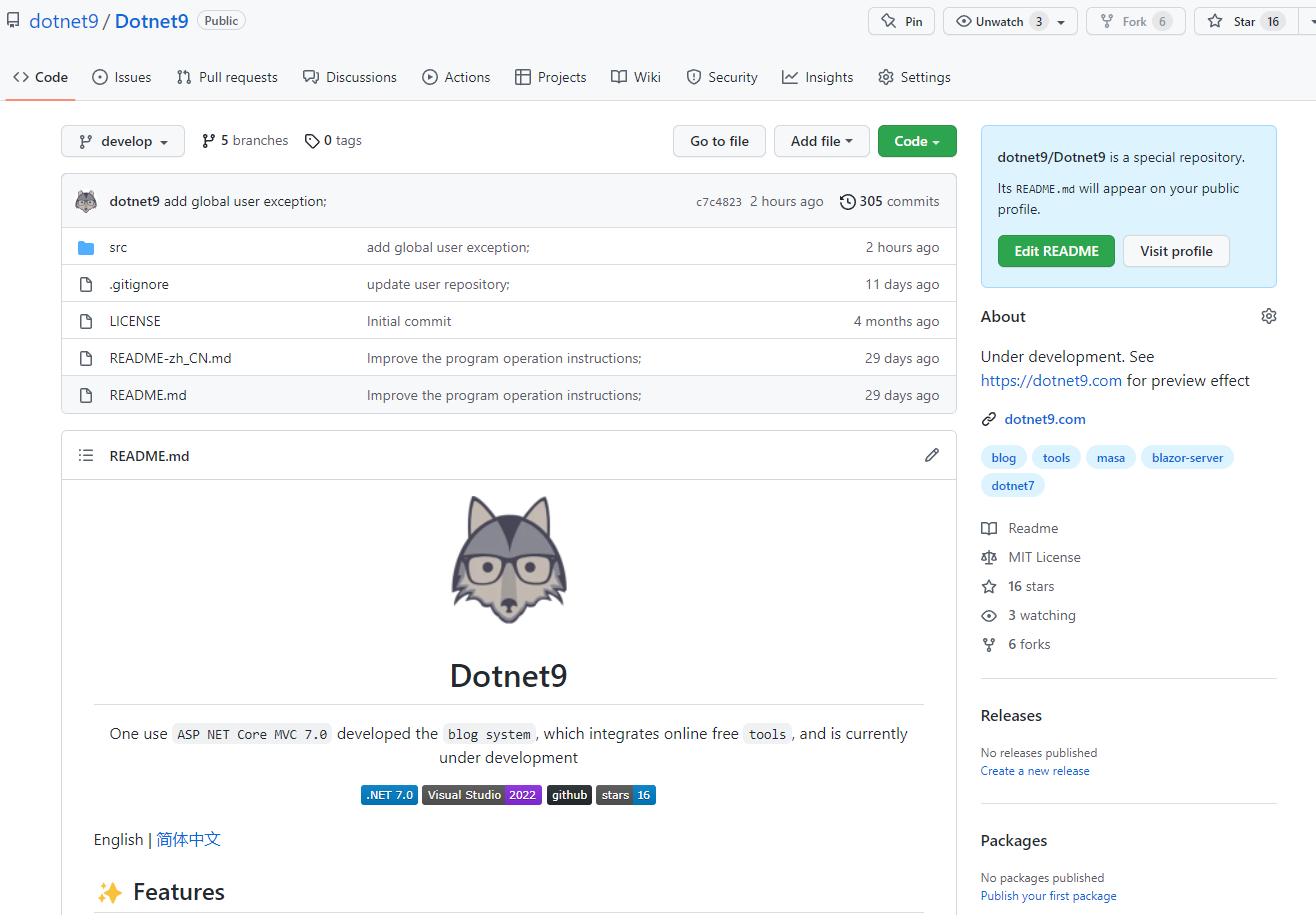Click the github badge in README
Image resolution: width=1316 pixels, height=915 pixels.
tap(569, 795)
